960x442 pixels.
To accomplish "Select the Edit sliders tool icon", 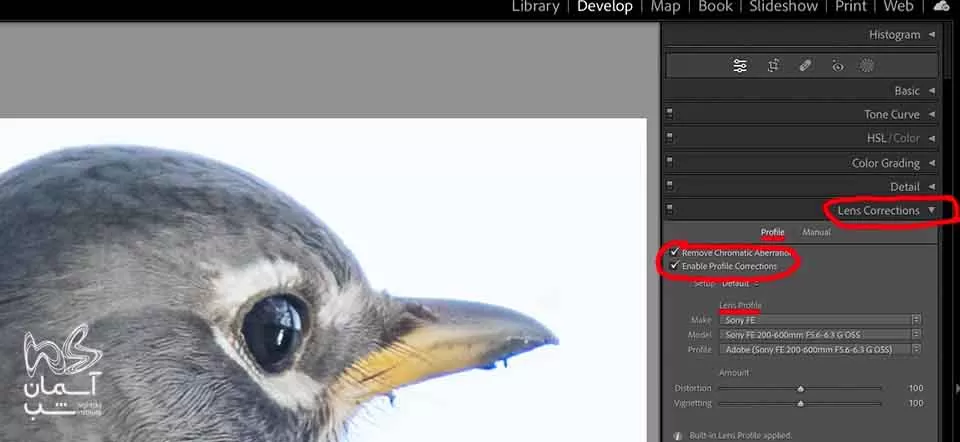I will (740, 66).
